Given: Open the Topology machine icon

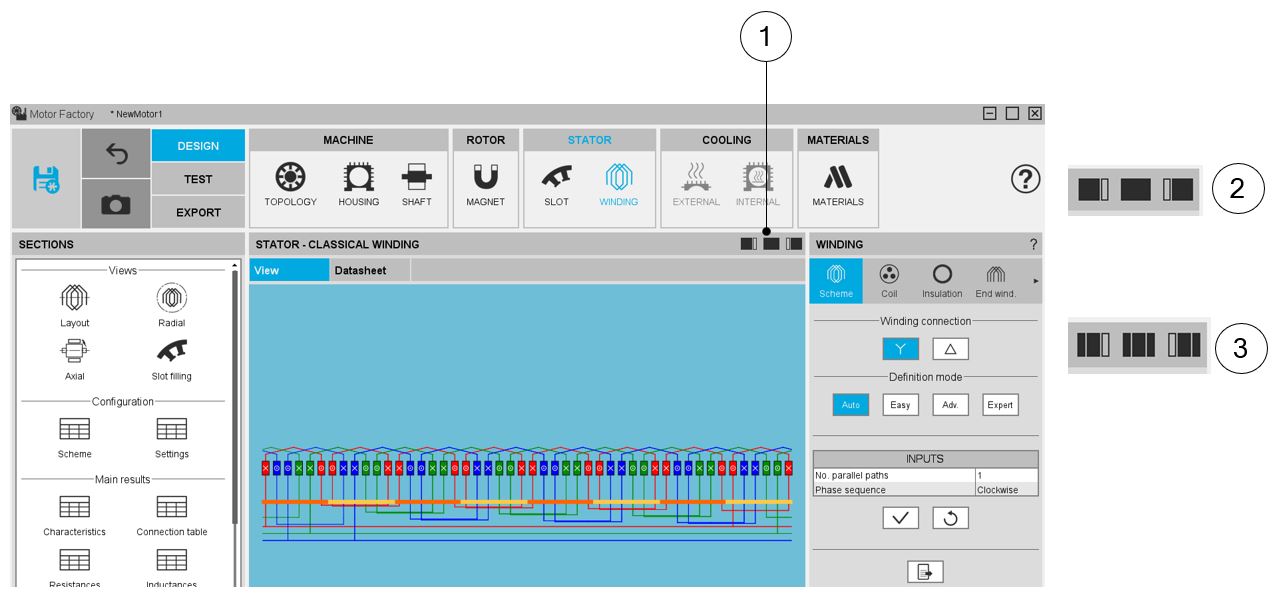Looking at the screenshot, I should [x=290, y=184].
